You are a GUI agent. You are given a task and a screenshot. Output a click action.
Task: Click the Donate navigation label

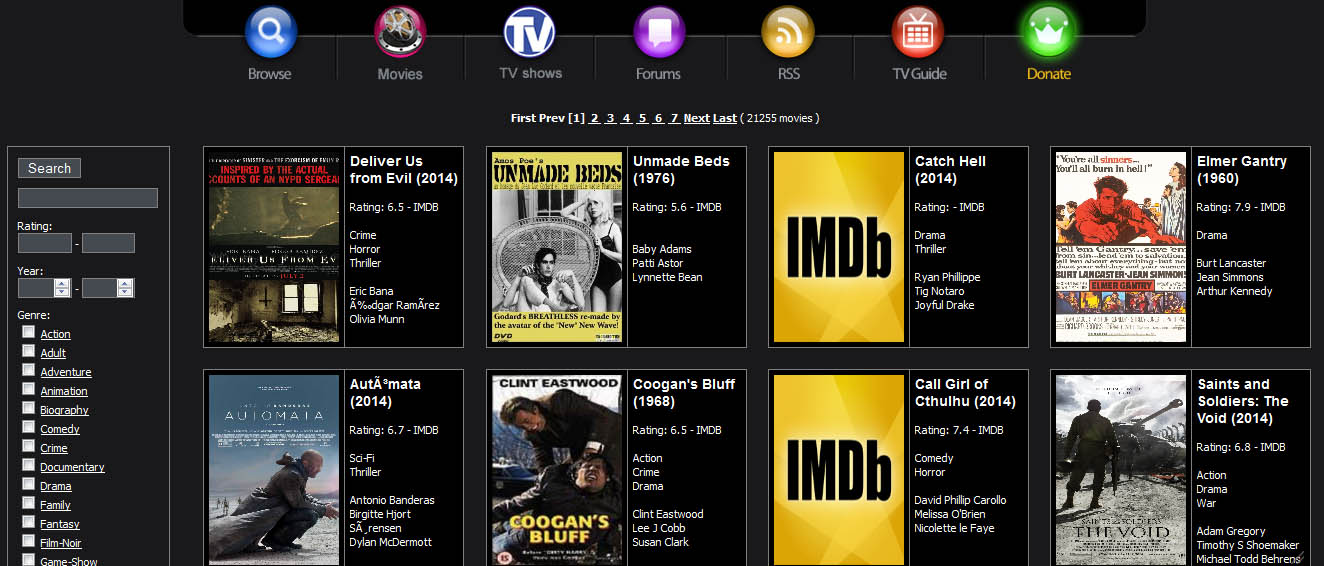point(1048,74)
